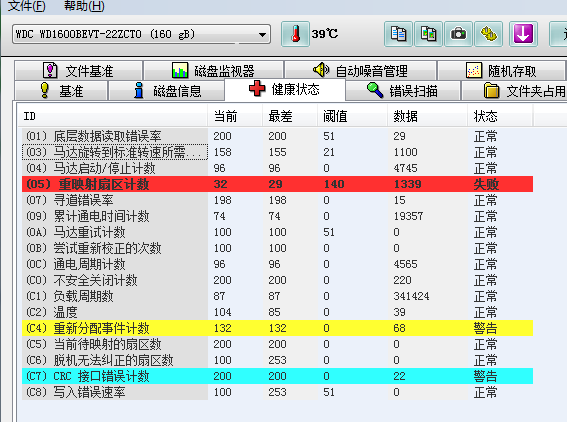
Task: Click the data value 341424
Action: click(x=411, y=296)
